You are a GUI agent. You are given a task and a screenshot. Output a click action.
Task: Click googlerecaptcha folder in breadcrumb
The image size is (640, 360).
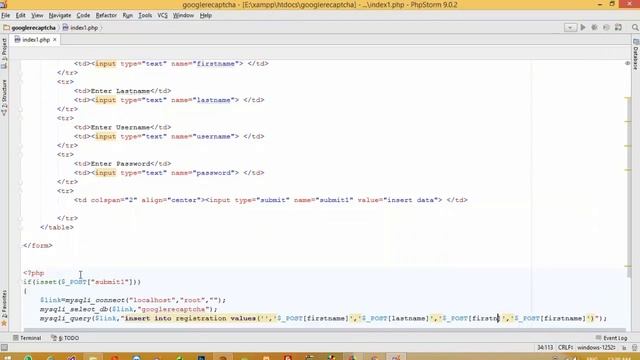[29, 28]
